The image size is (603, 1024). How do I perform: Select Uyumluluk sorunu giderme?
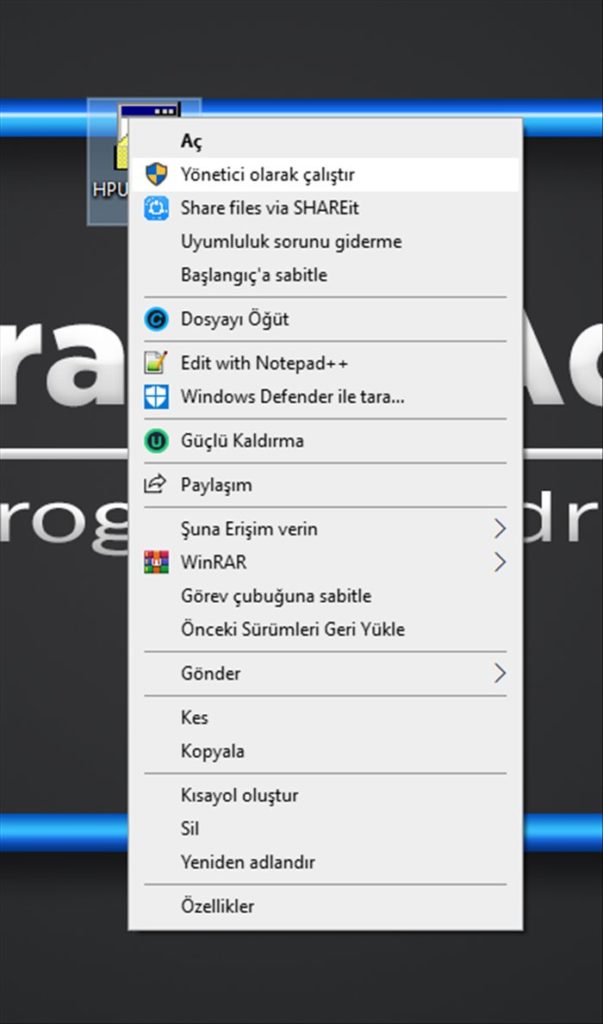325,242
